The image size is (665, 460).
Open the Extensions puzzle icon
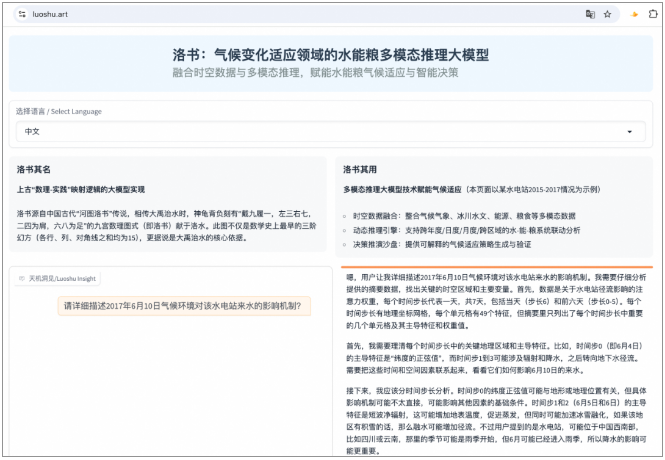click(653, 14)
